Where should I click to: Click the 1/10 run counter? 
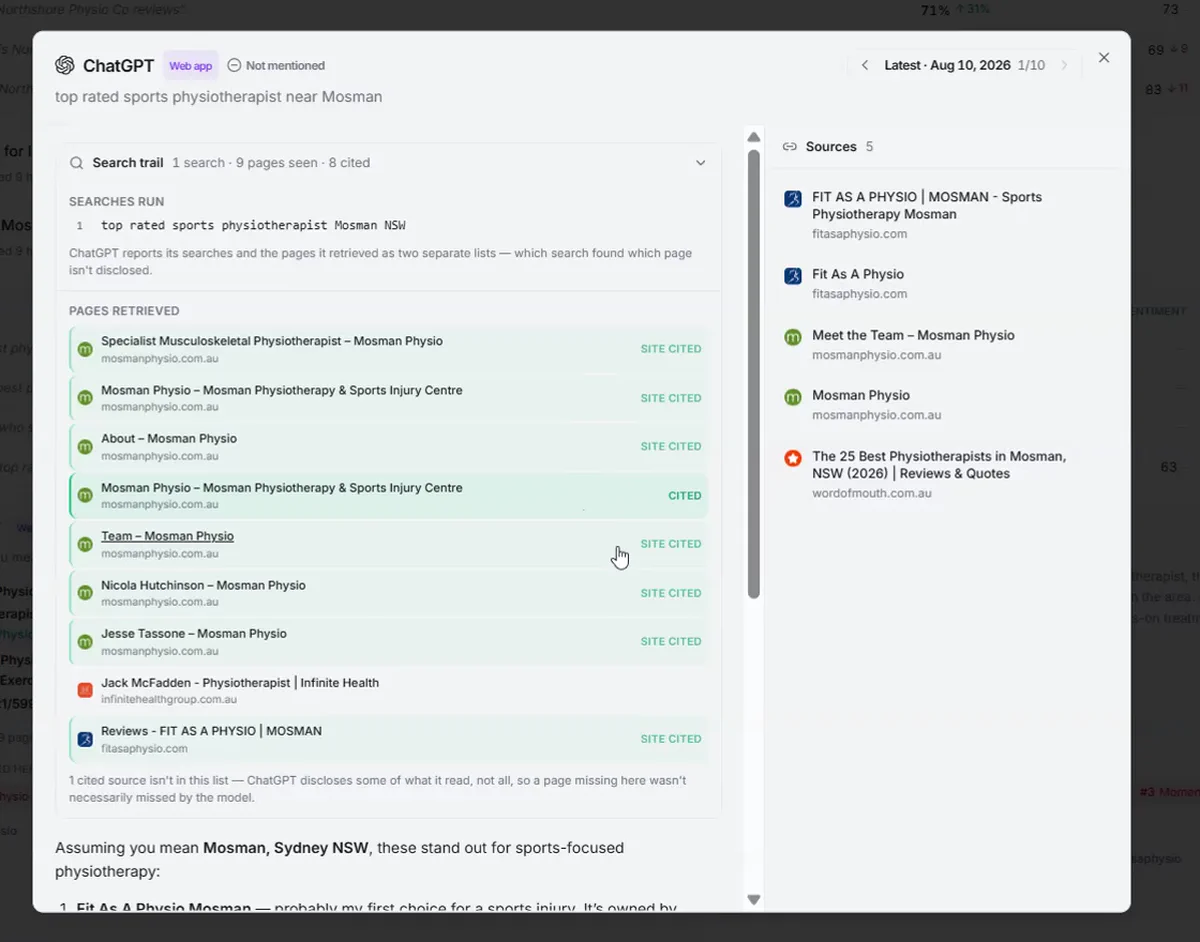click(1031, 65)
